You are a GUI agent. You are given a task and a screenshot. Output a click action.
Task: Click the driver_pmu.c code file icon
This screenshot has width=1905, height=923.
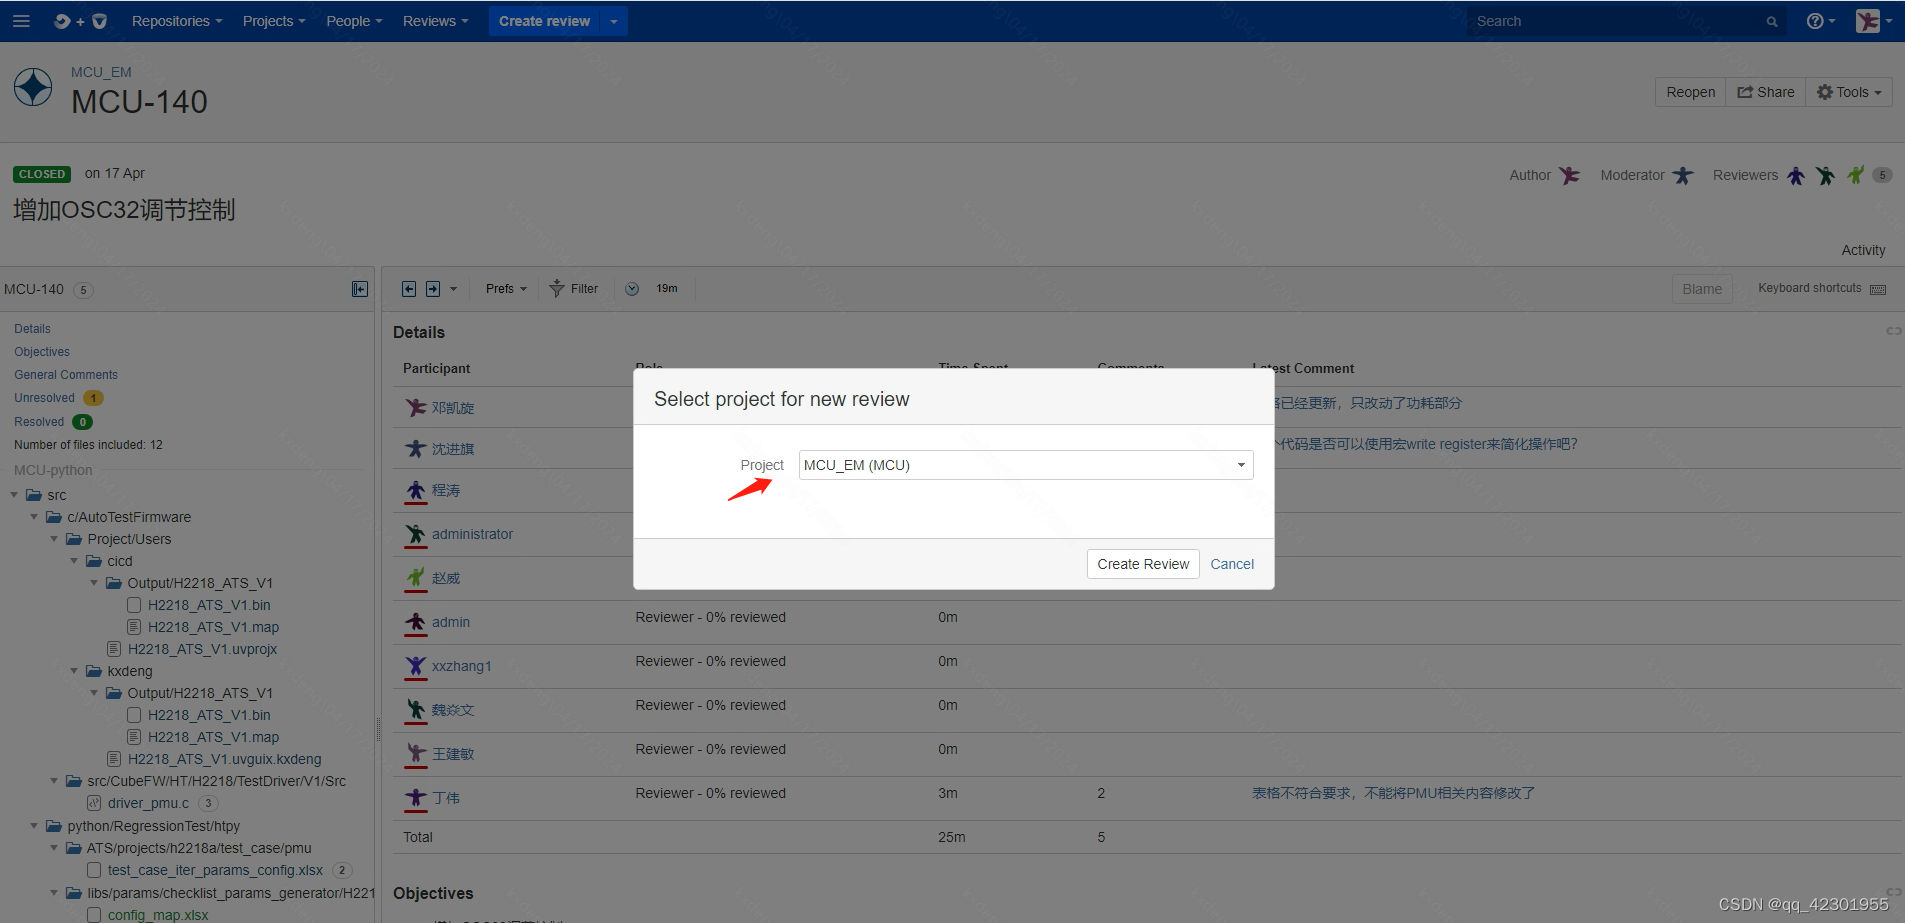pos(94,803)
